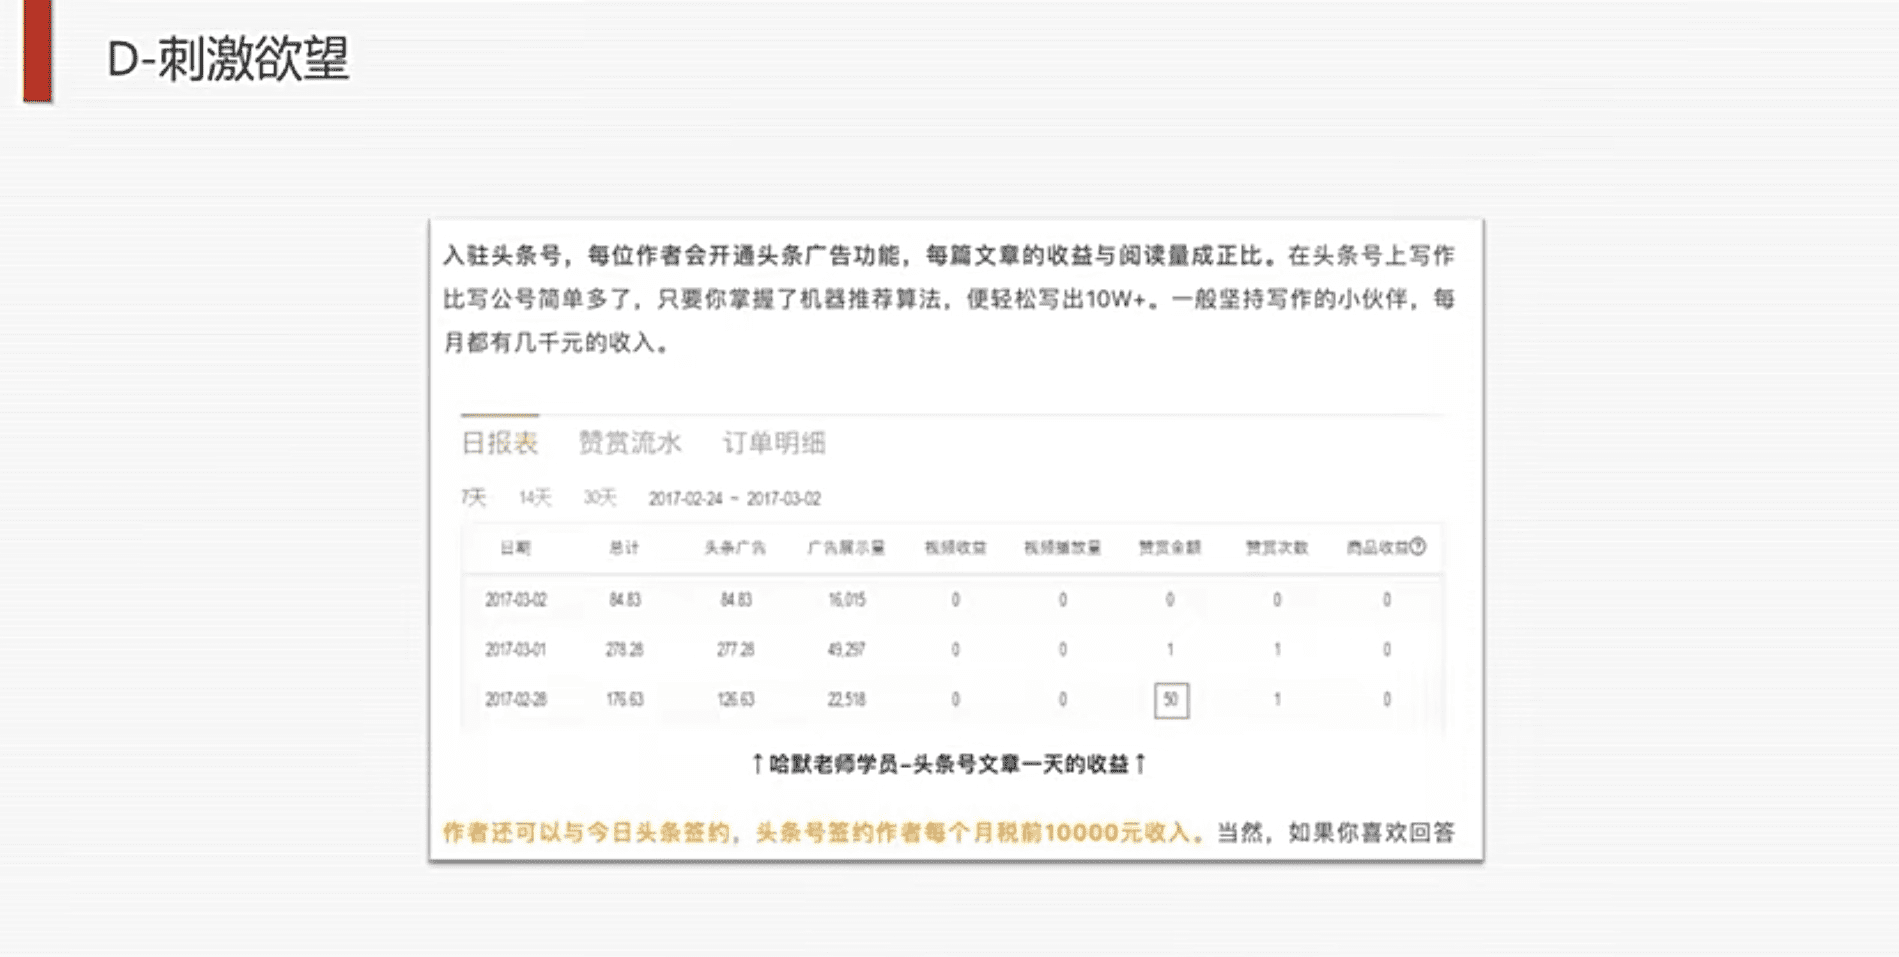Select the date cell 2017-03-01

(516, 650)
